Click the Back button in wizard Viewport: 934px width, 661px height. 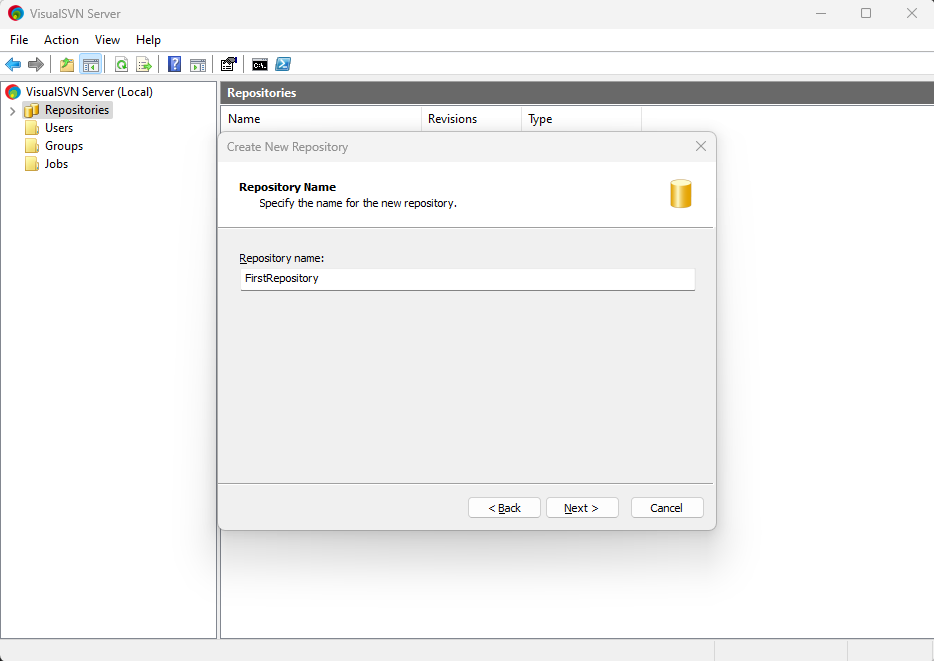point(504,508)
